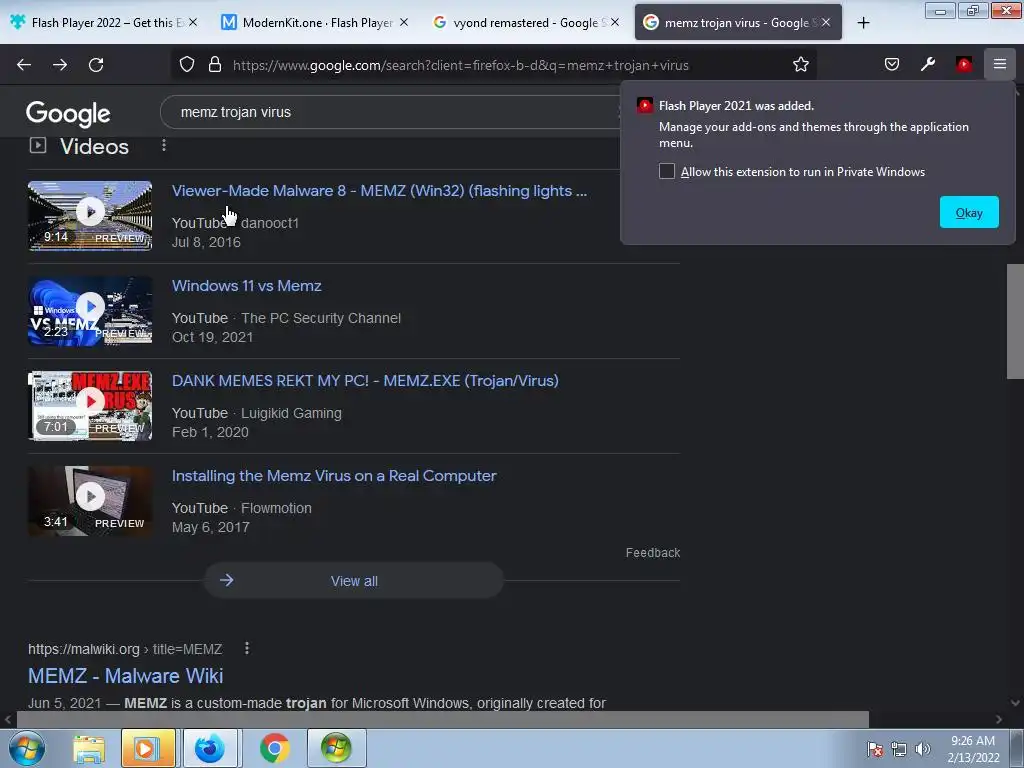Click View all videos button
Image resolution: width=1024 pixels, height=768 pixels.
(x=354, y=581)
